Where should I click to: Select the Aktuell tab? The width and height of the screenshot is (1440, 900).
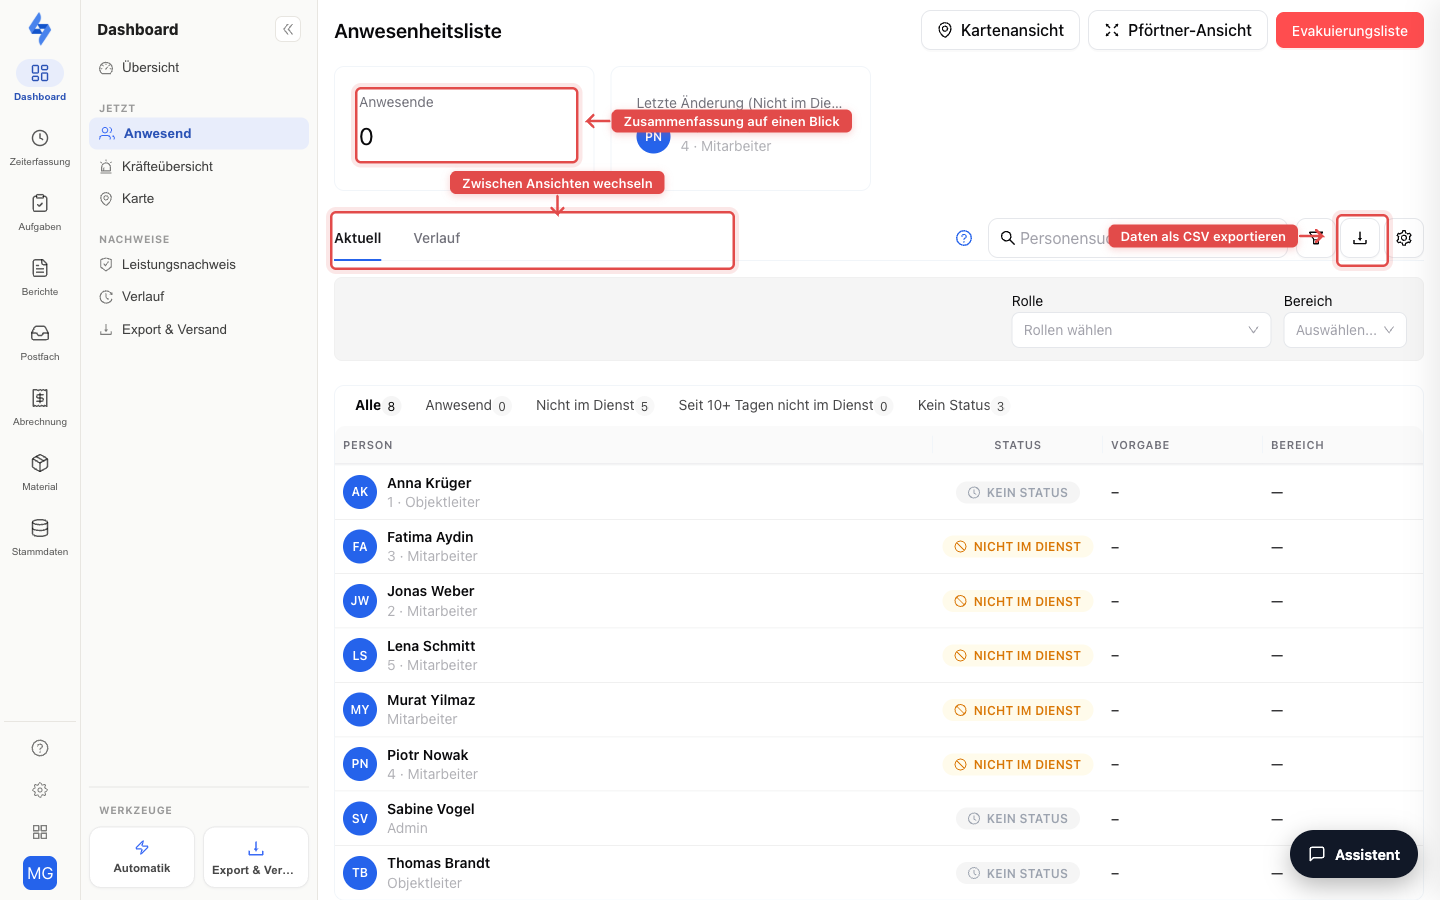pos(358,238)
